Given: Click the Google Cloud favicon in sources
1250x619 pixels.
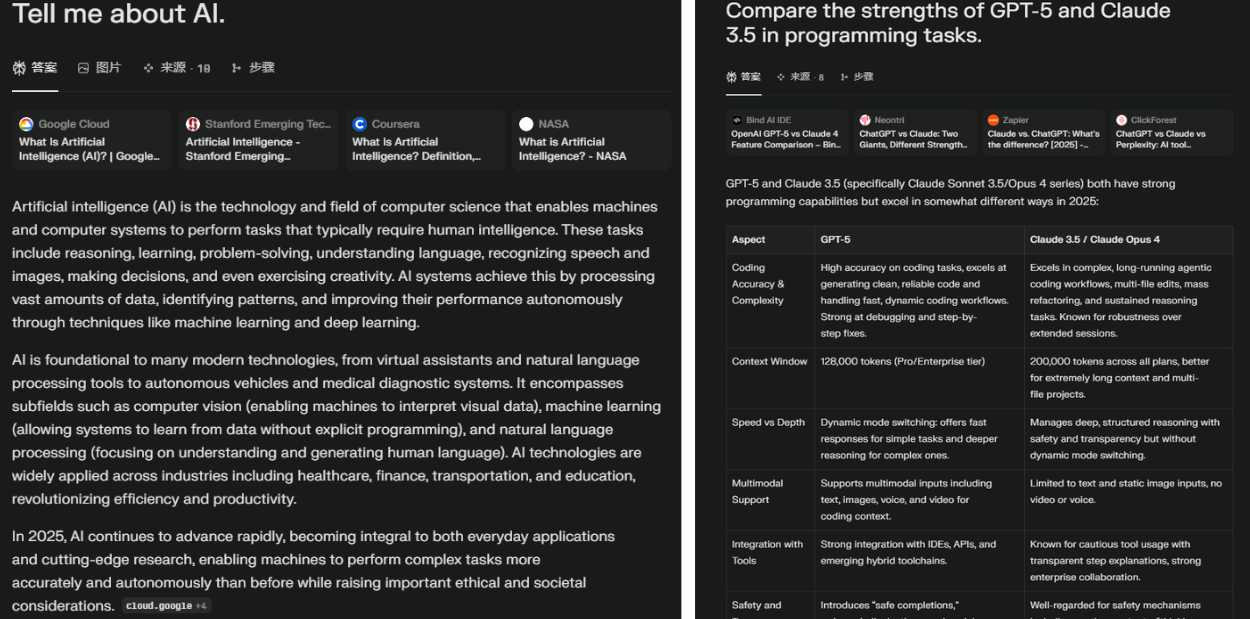Looking at the screenshot, I should [x=26, y=124].
